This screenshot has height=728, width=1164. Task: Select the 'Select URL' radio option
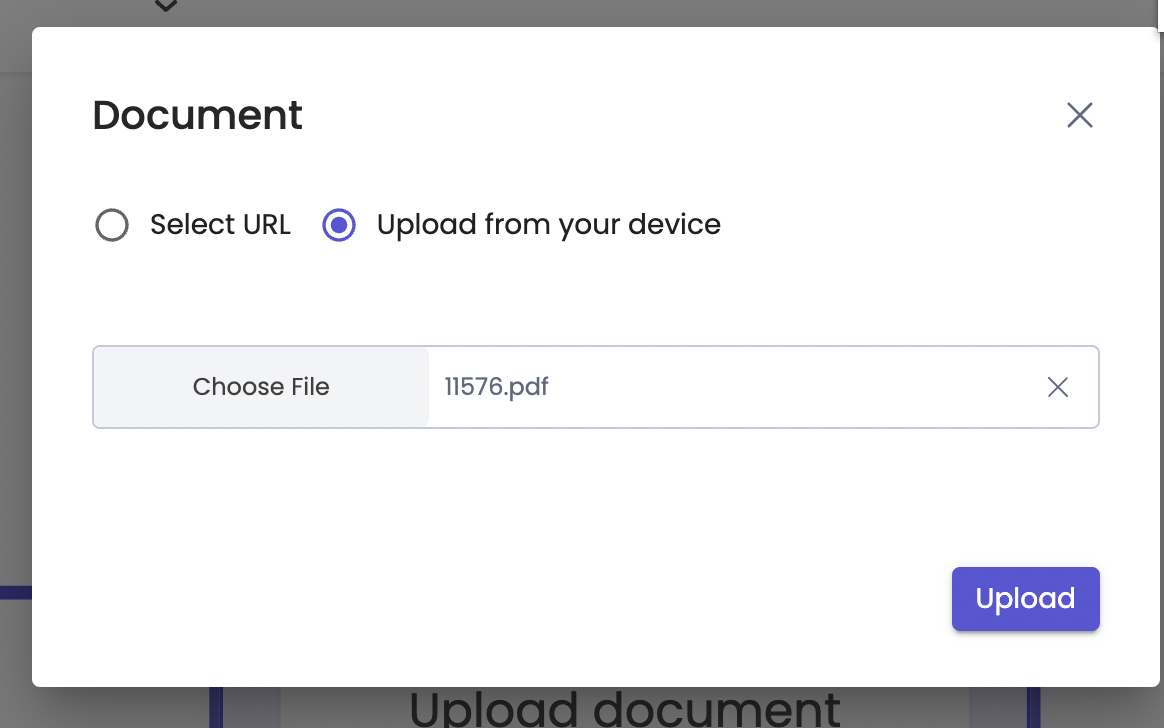coord(112,225)
